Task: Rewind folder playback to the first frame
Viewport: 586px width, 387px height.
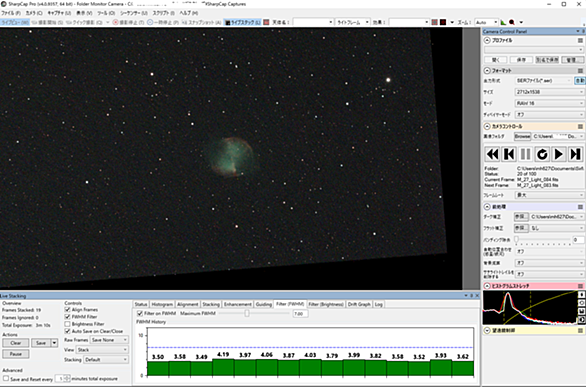Action: (493, 154)
